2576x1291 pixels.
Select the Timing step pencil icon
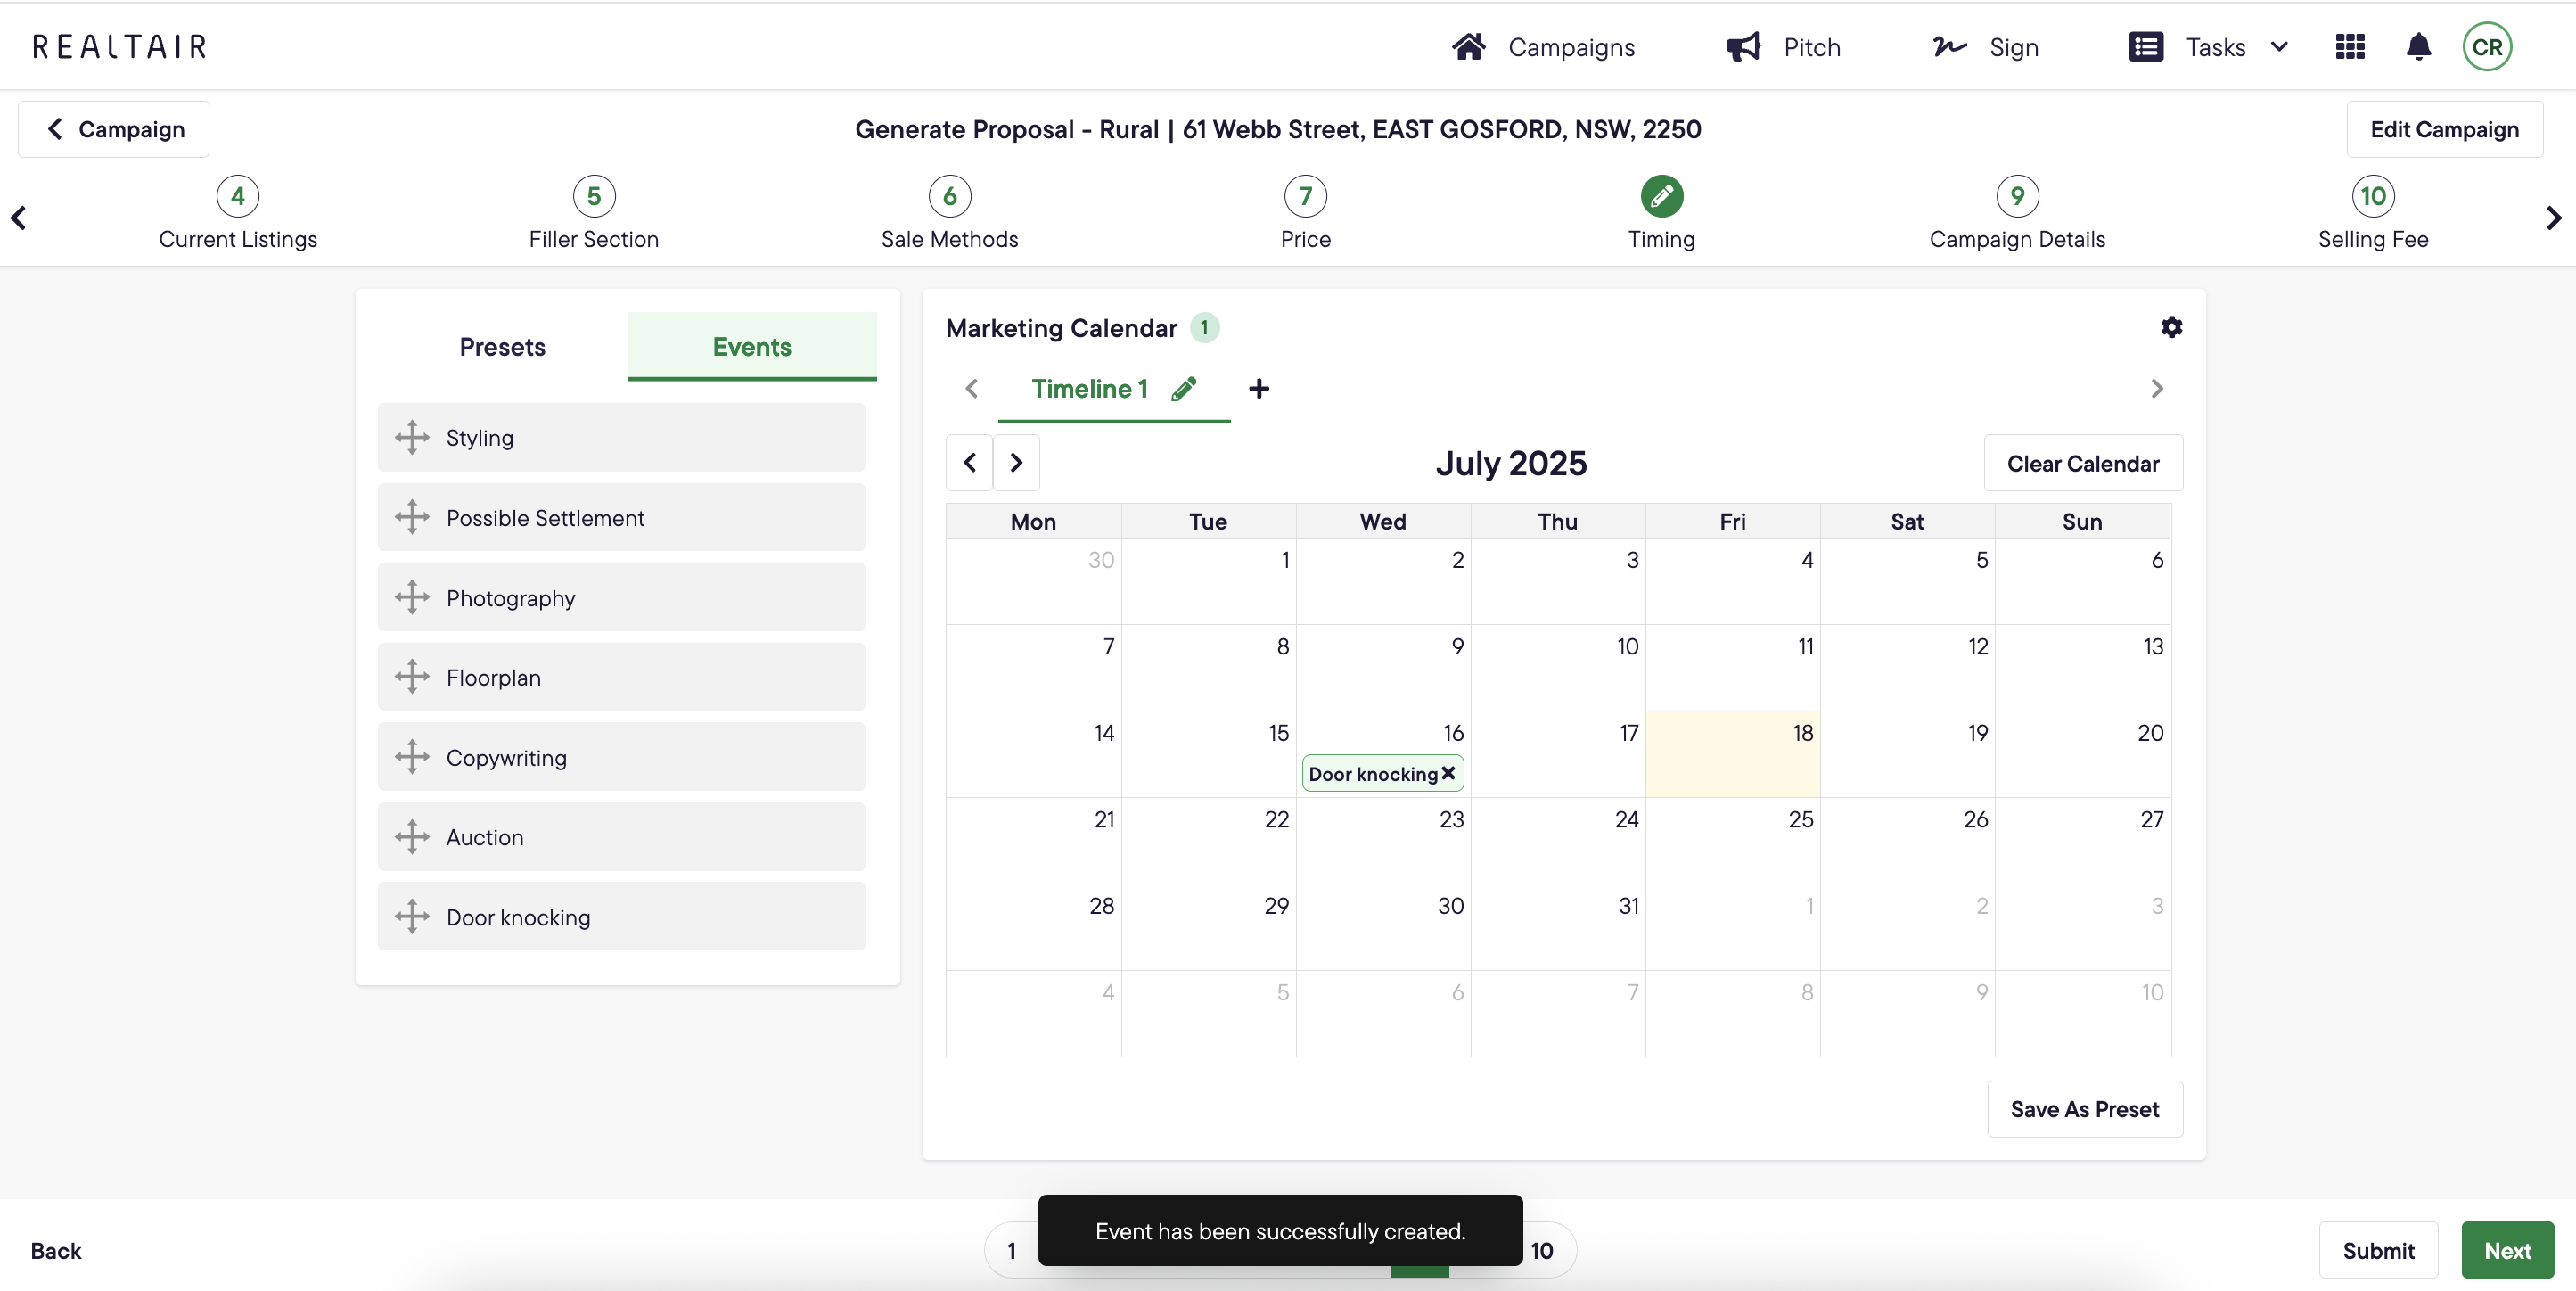coord(1662,196)
